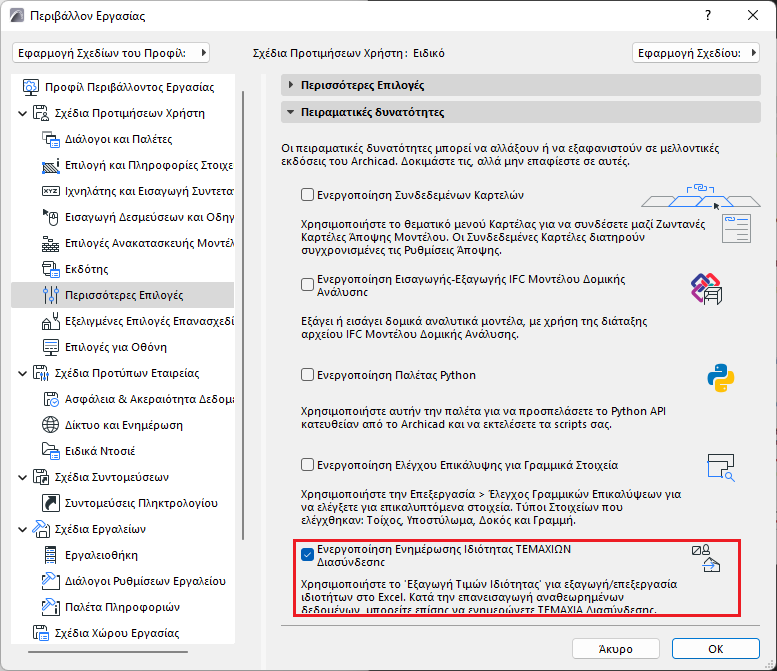This screenshot has width=777, height=671.
Task: Click the Περισσότερες Επιλογές sliders icon
Action: 51,295
